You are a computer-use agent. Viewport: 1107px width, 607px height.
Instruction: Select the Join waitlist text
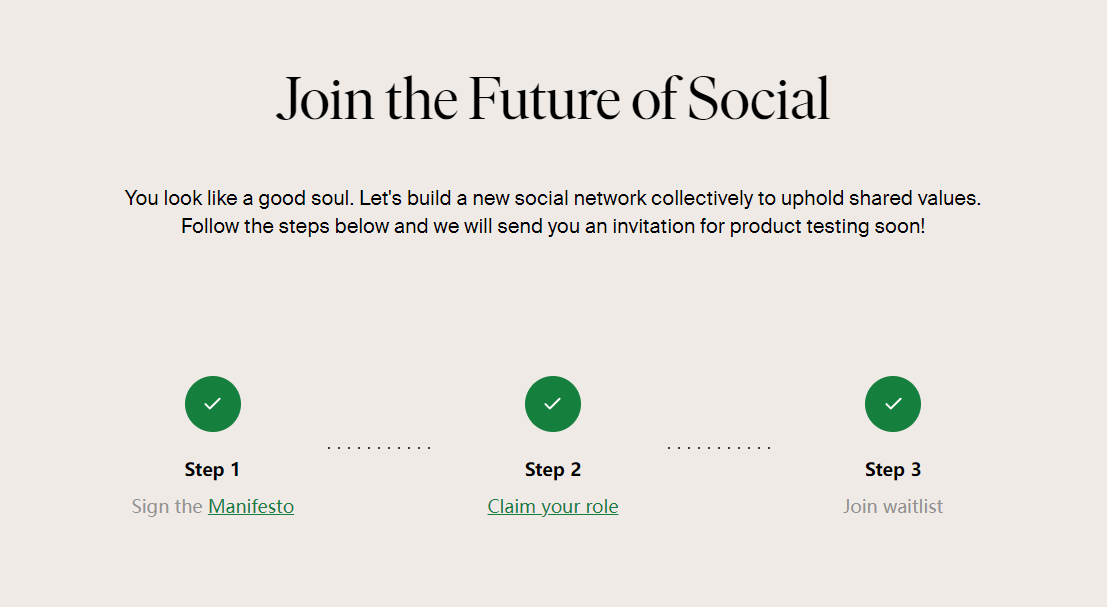click(x=893, y=507)
